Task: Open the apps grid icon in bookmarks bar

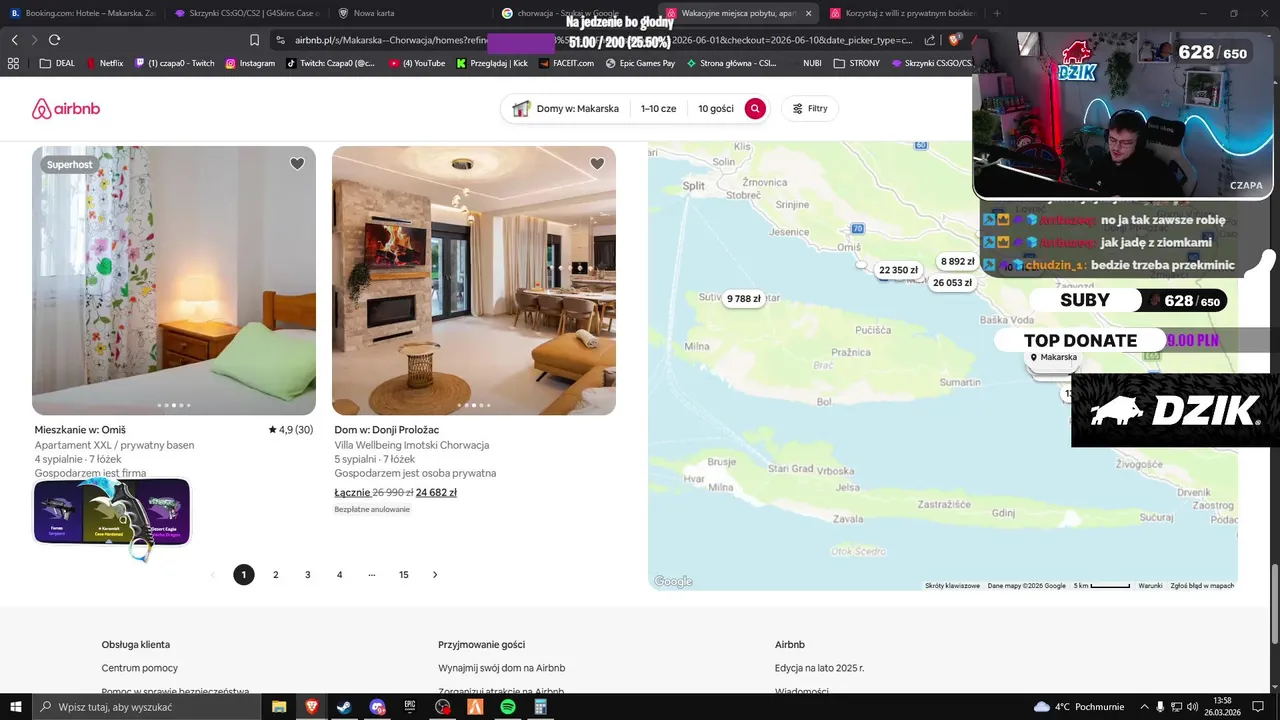Action: pyautogui.click(x=13, y=63)
